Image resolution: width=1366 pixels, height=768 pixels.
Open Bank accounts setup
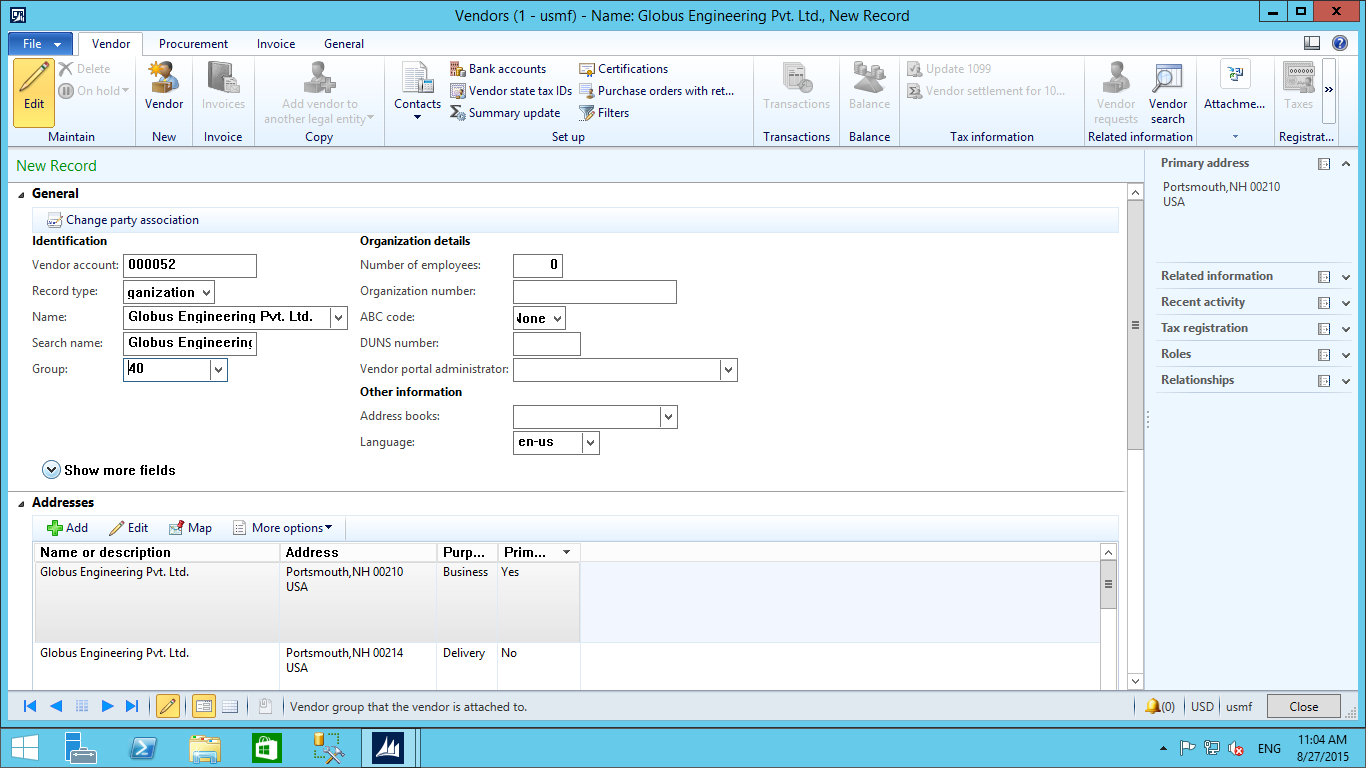(x=498, y=69)
